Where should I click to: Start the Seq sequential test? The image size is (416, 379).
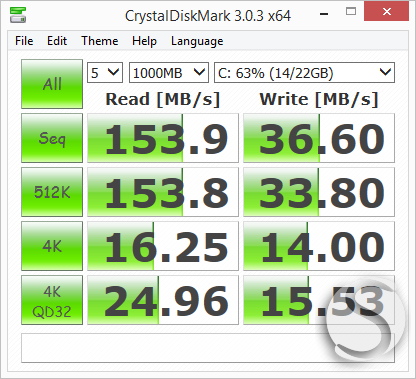pos(52,138)
